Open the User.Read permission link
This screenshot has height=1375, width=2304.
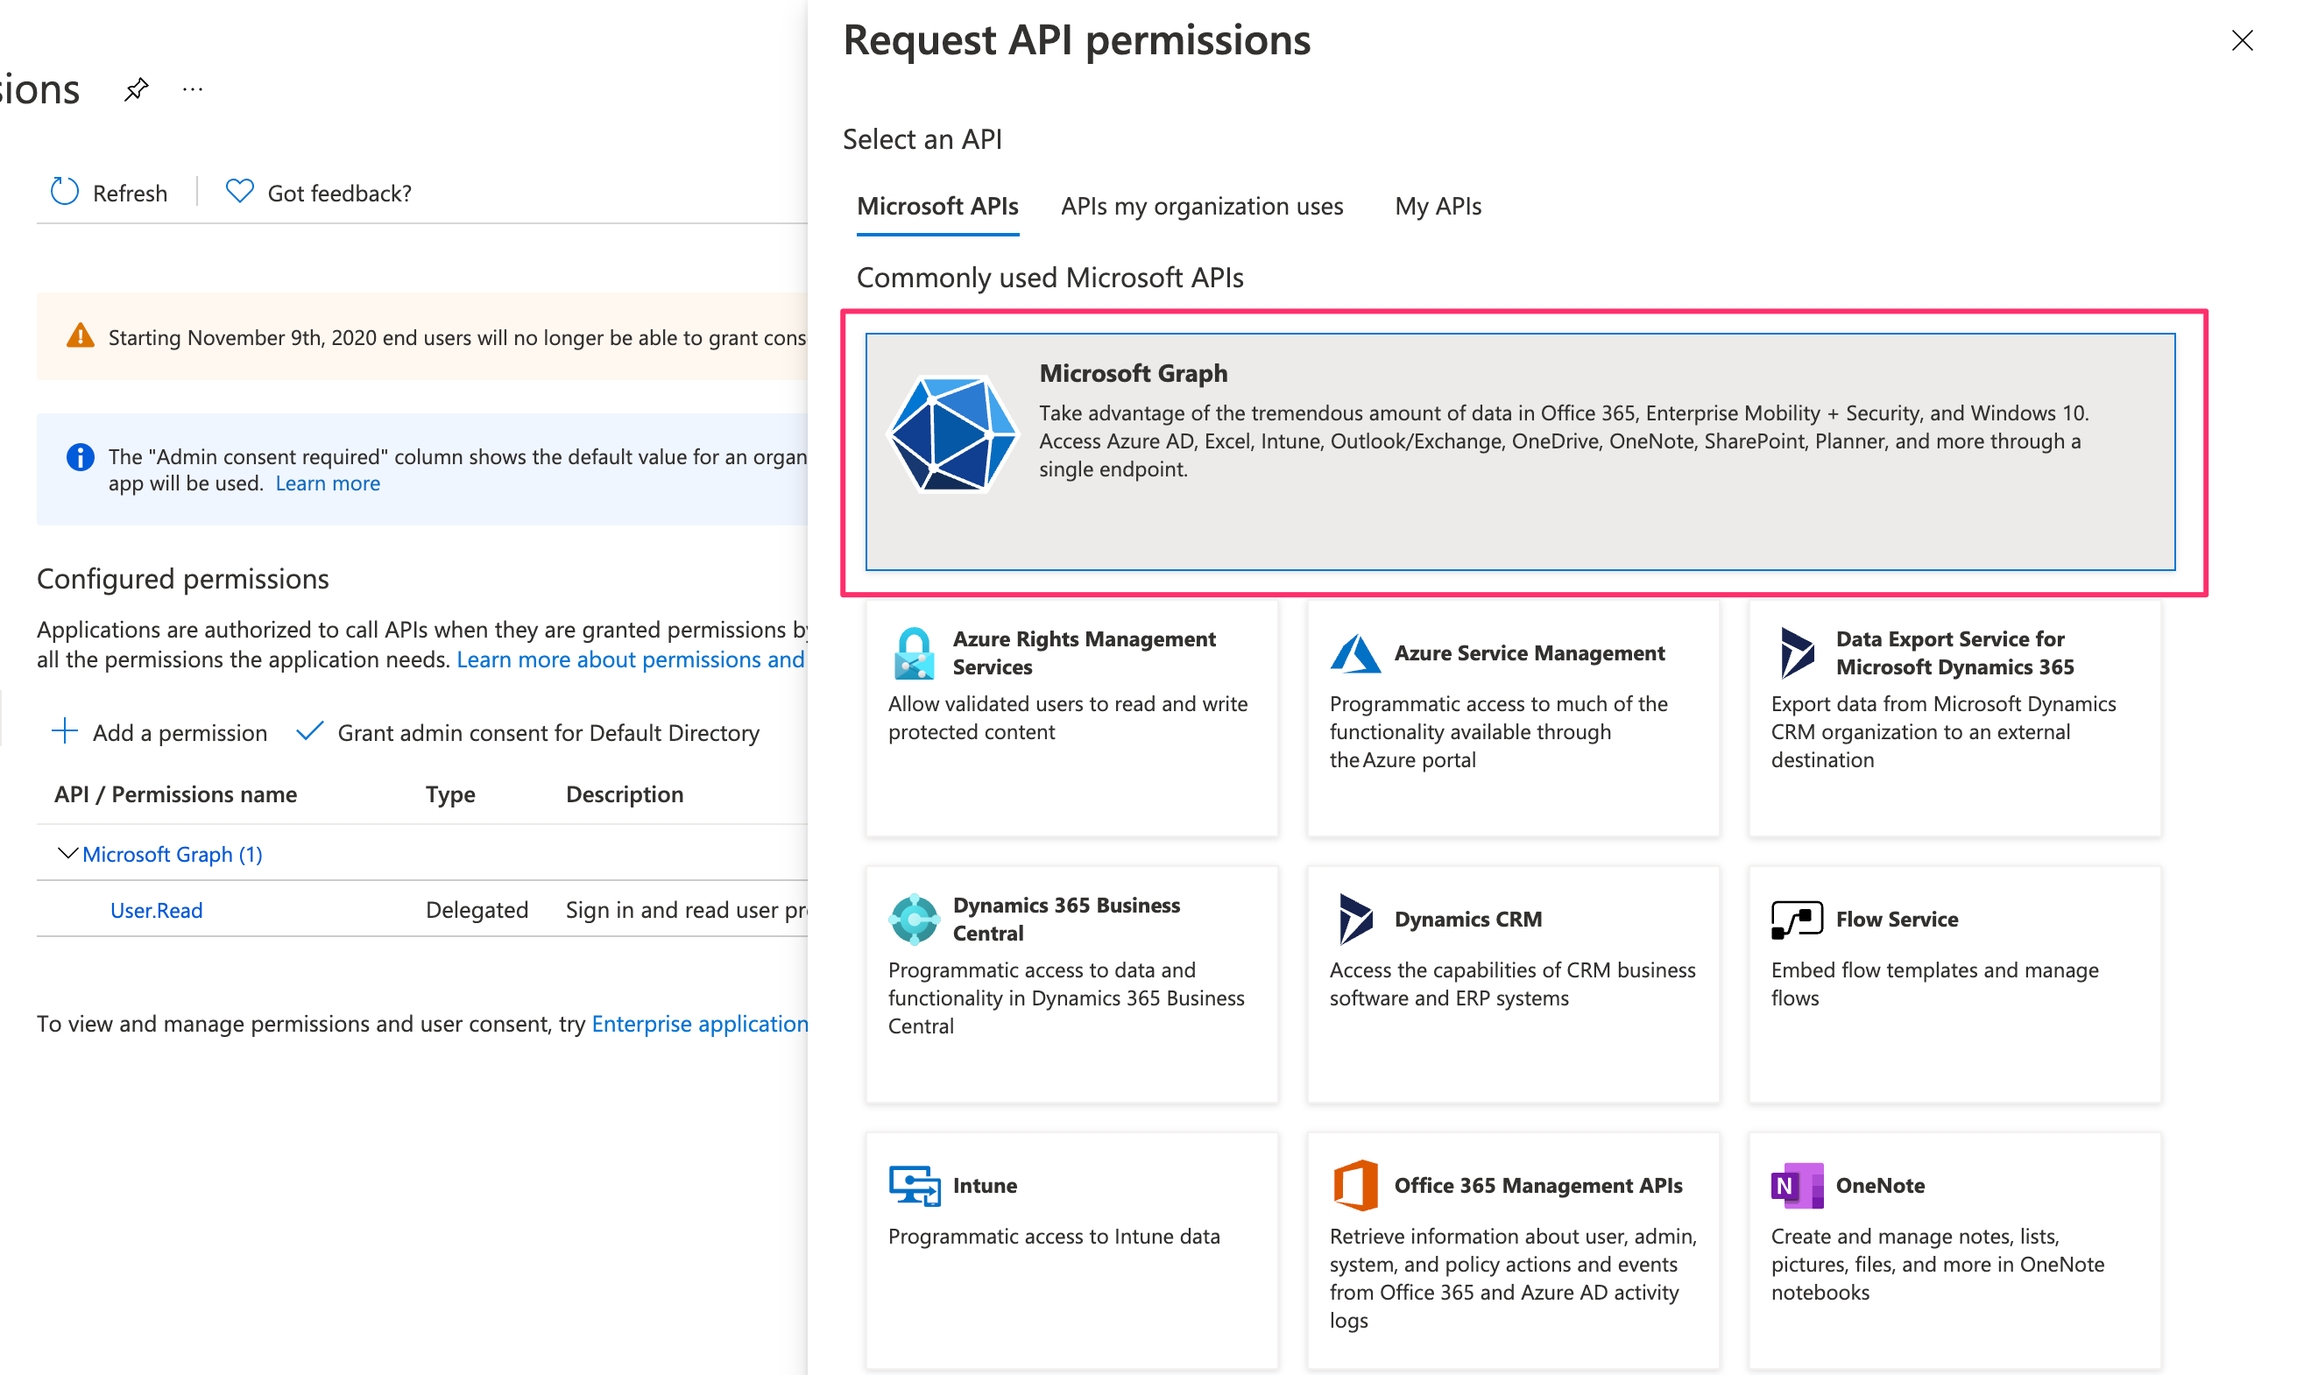[156, 910]
